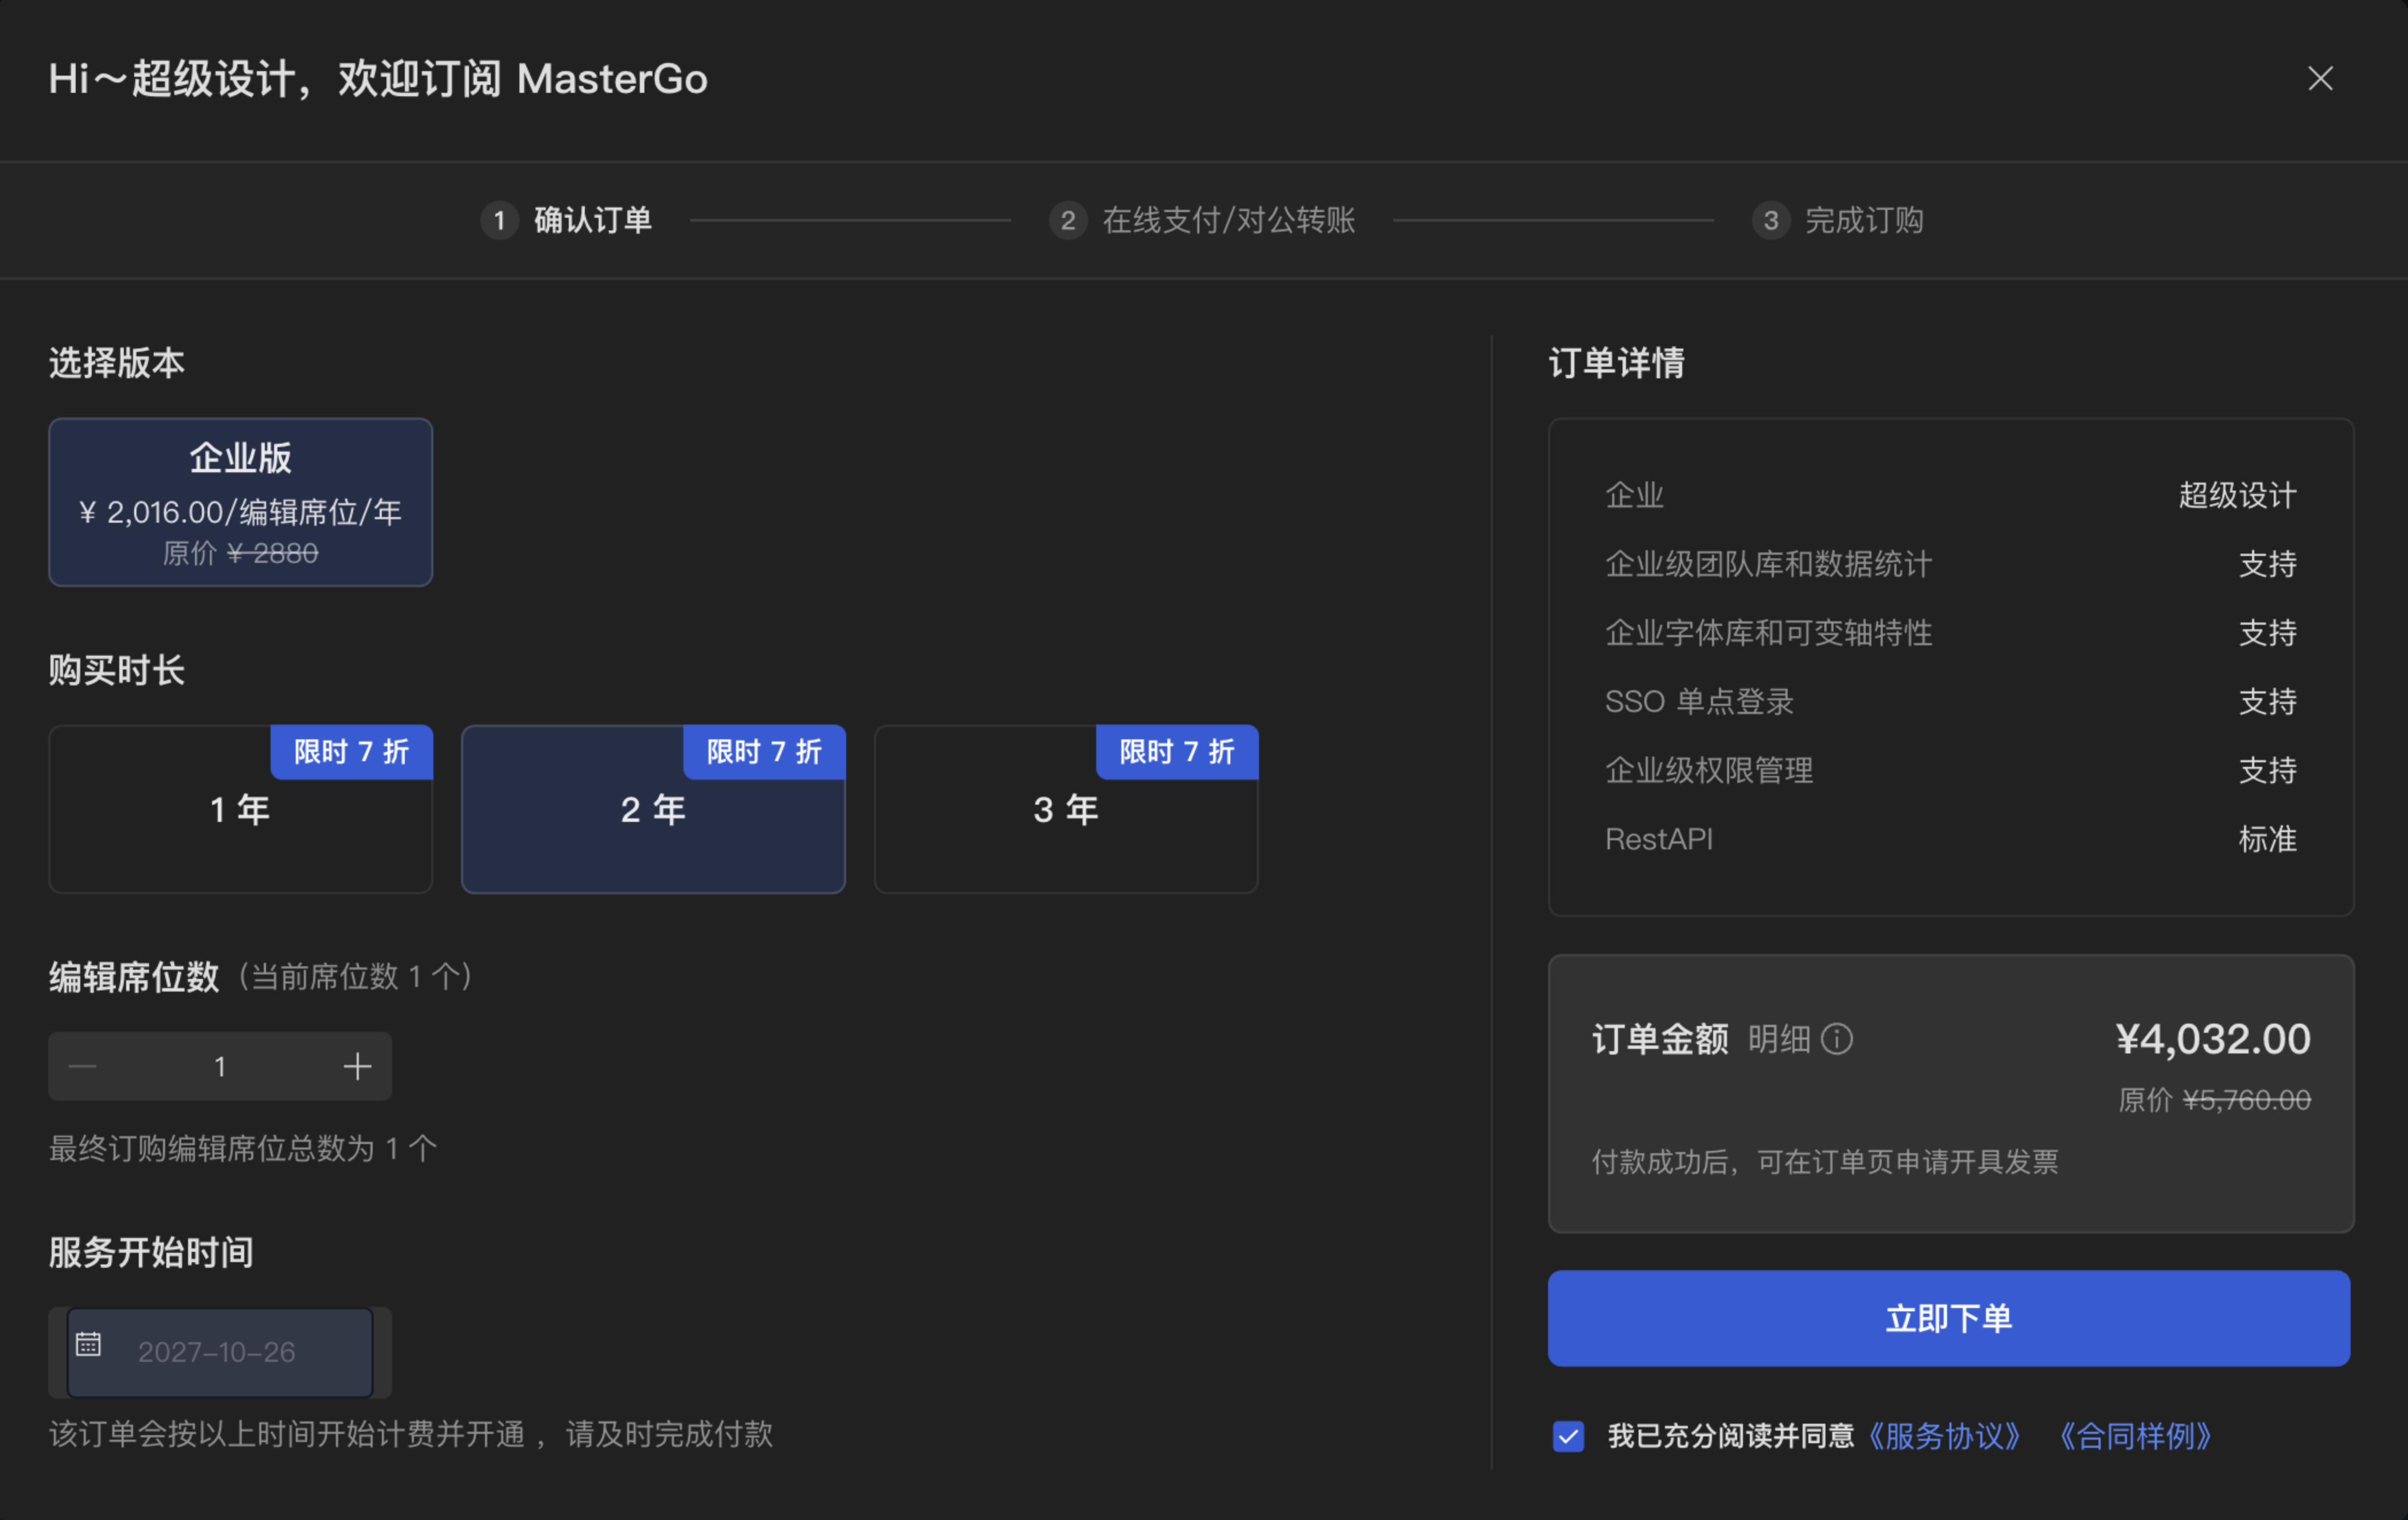2408x1520 pixels.
Task: Select step 2 在线支付/对公转账
Action: point(1202,220)
